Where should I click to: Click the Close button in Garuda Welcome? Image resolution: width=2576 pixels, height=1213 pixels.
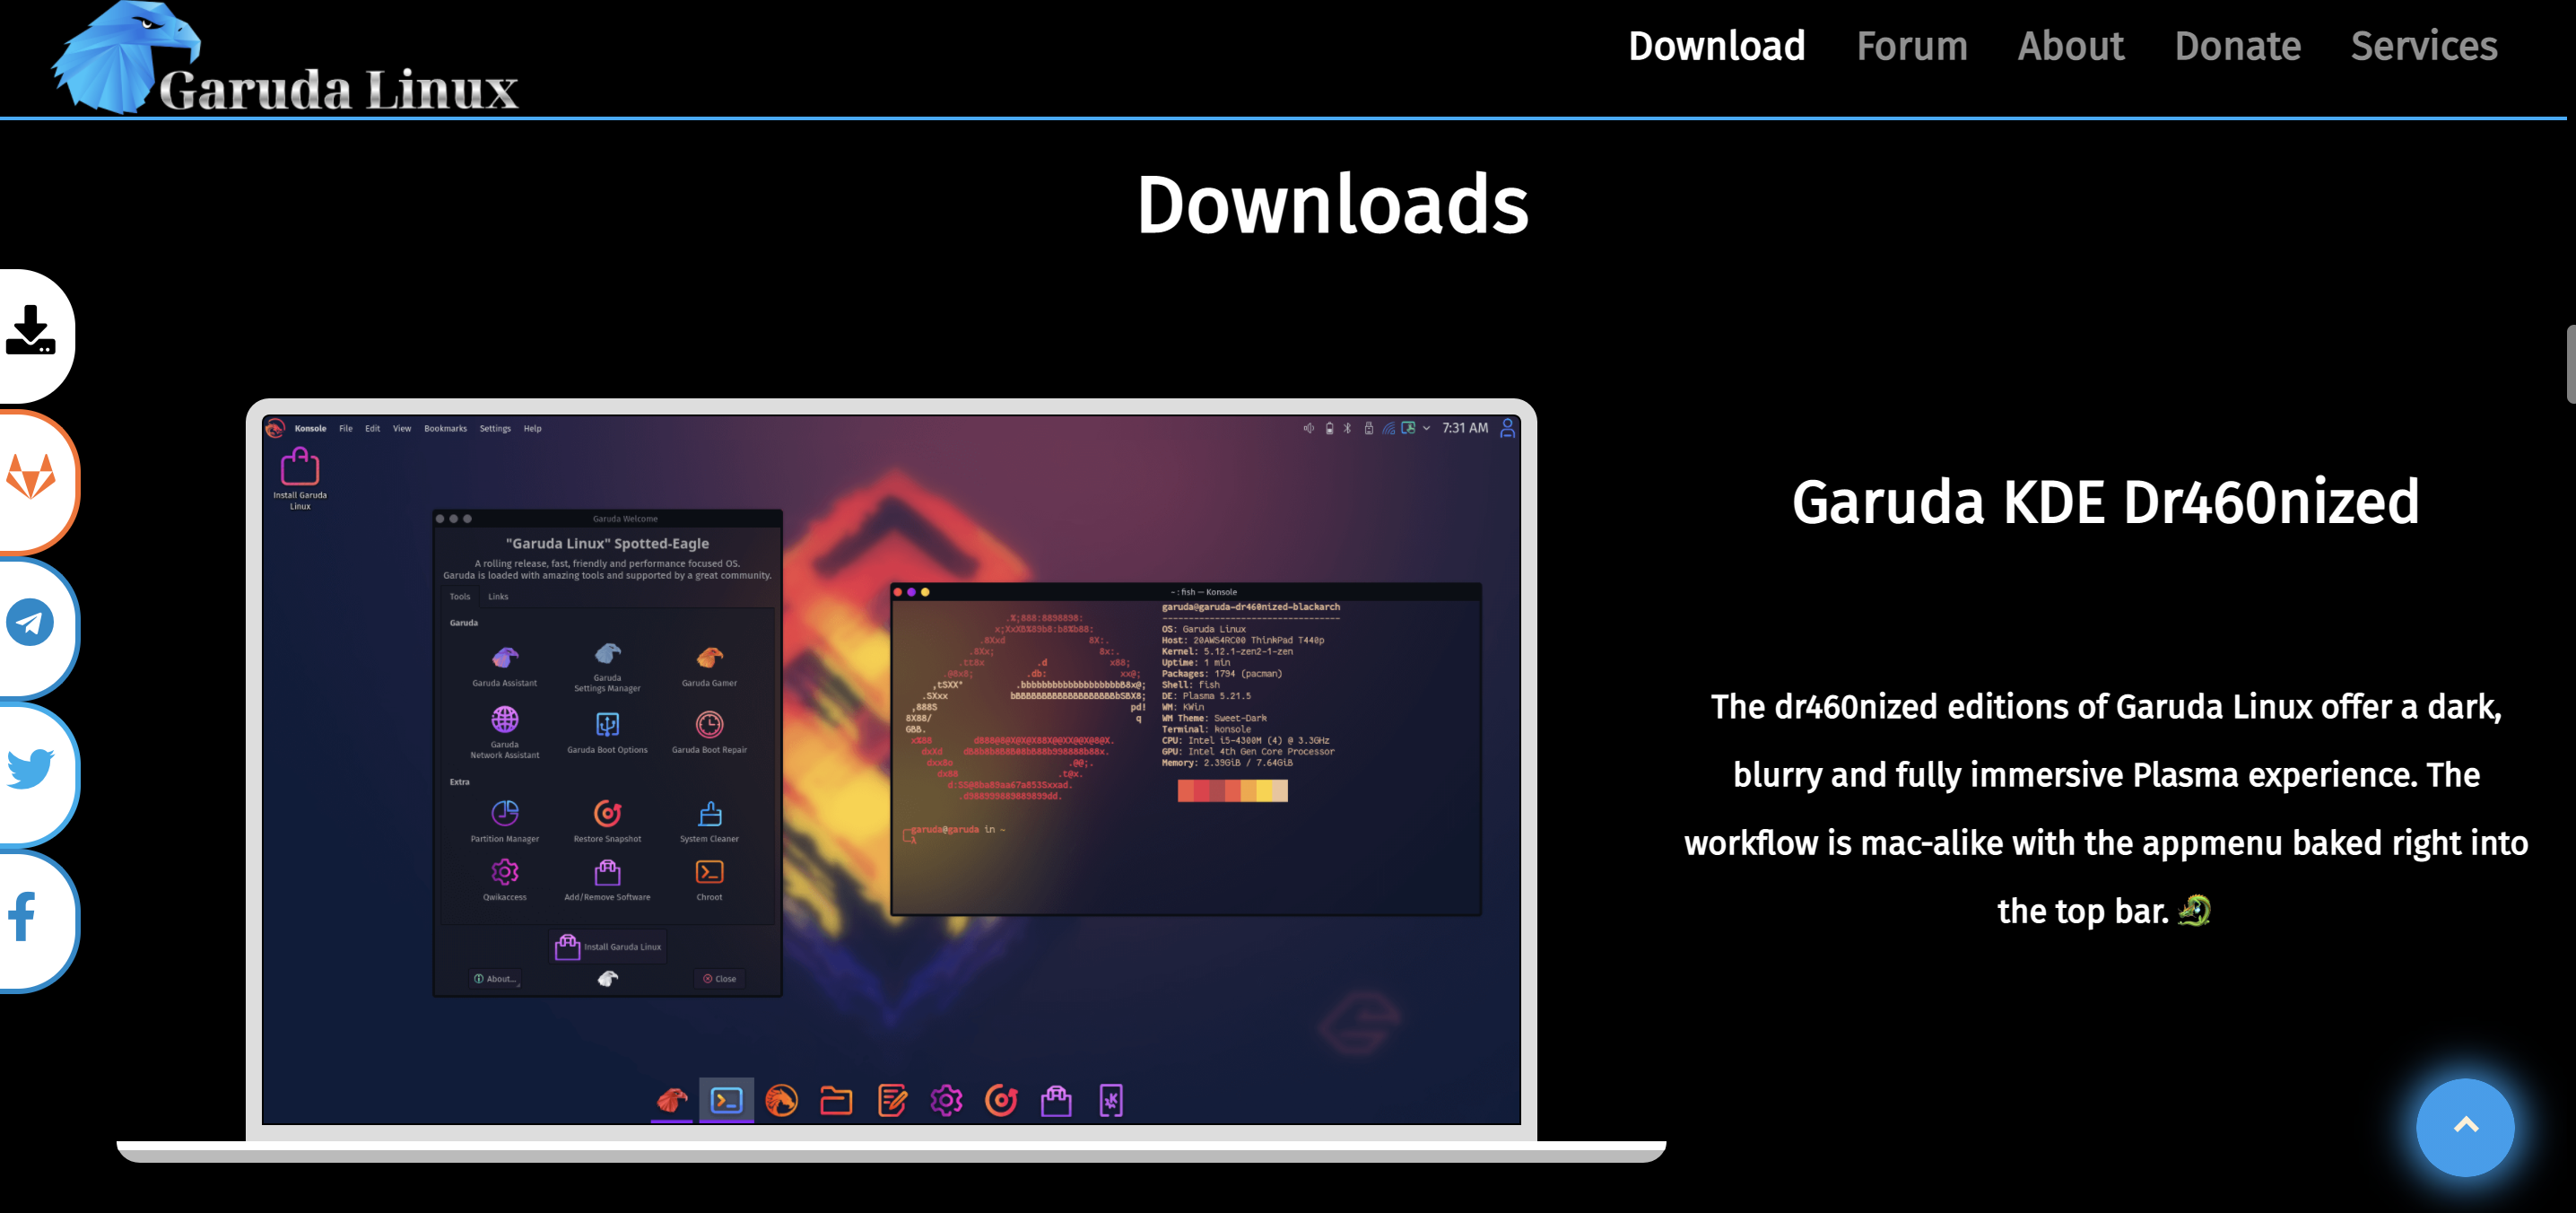720,978
